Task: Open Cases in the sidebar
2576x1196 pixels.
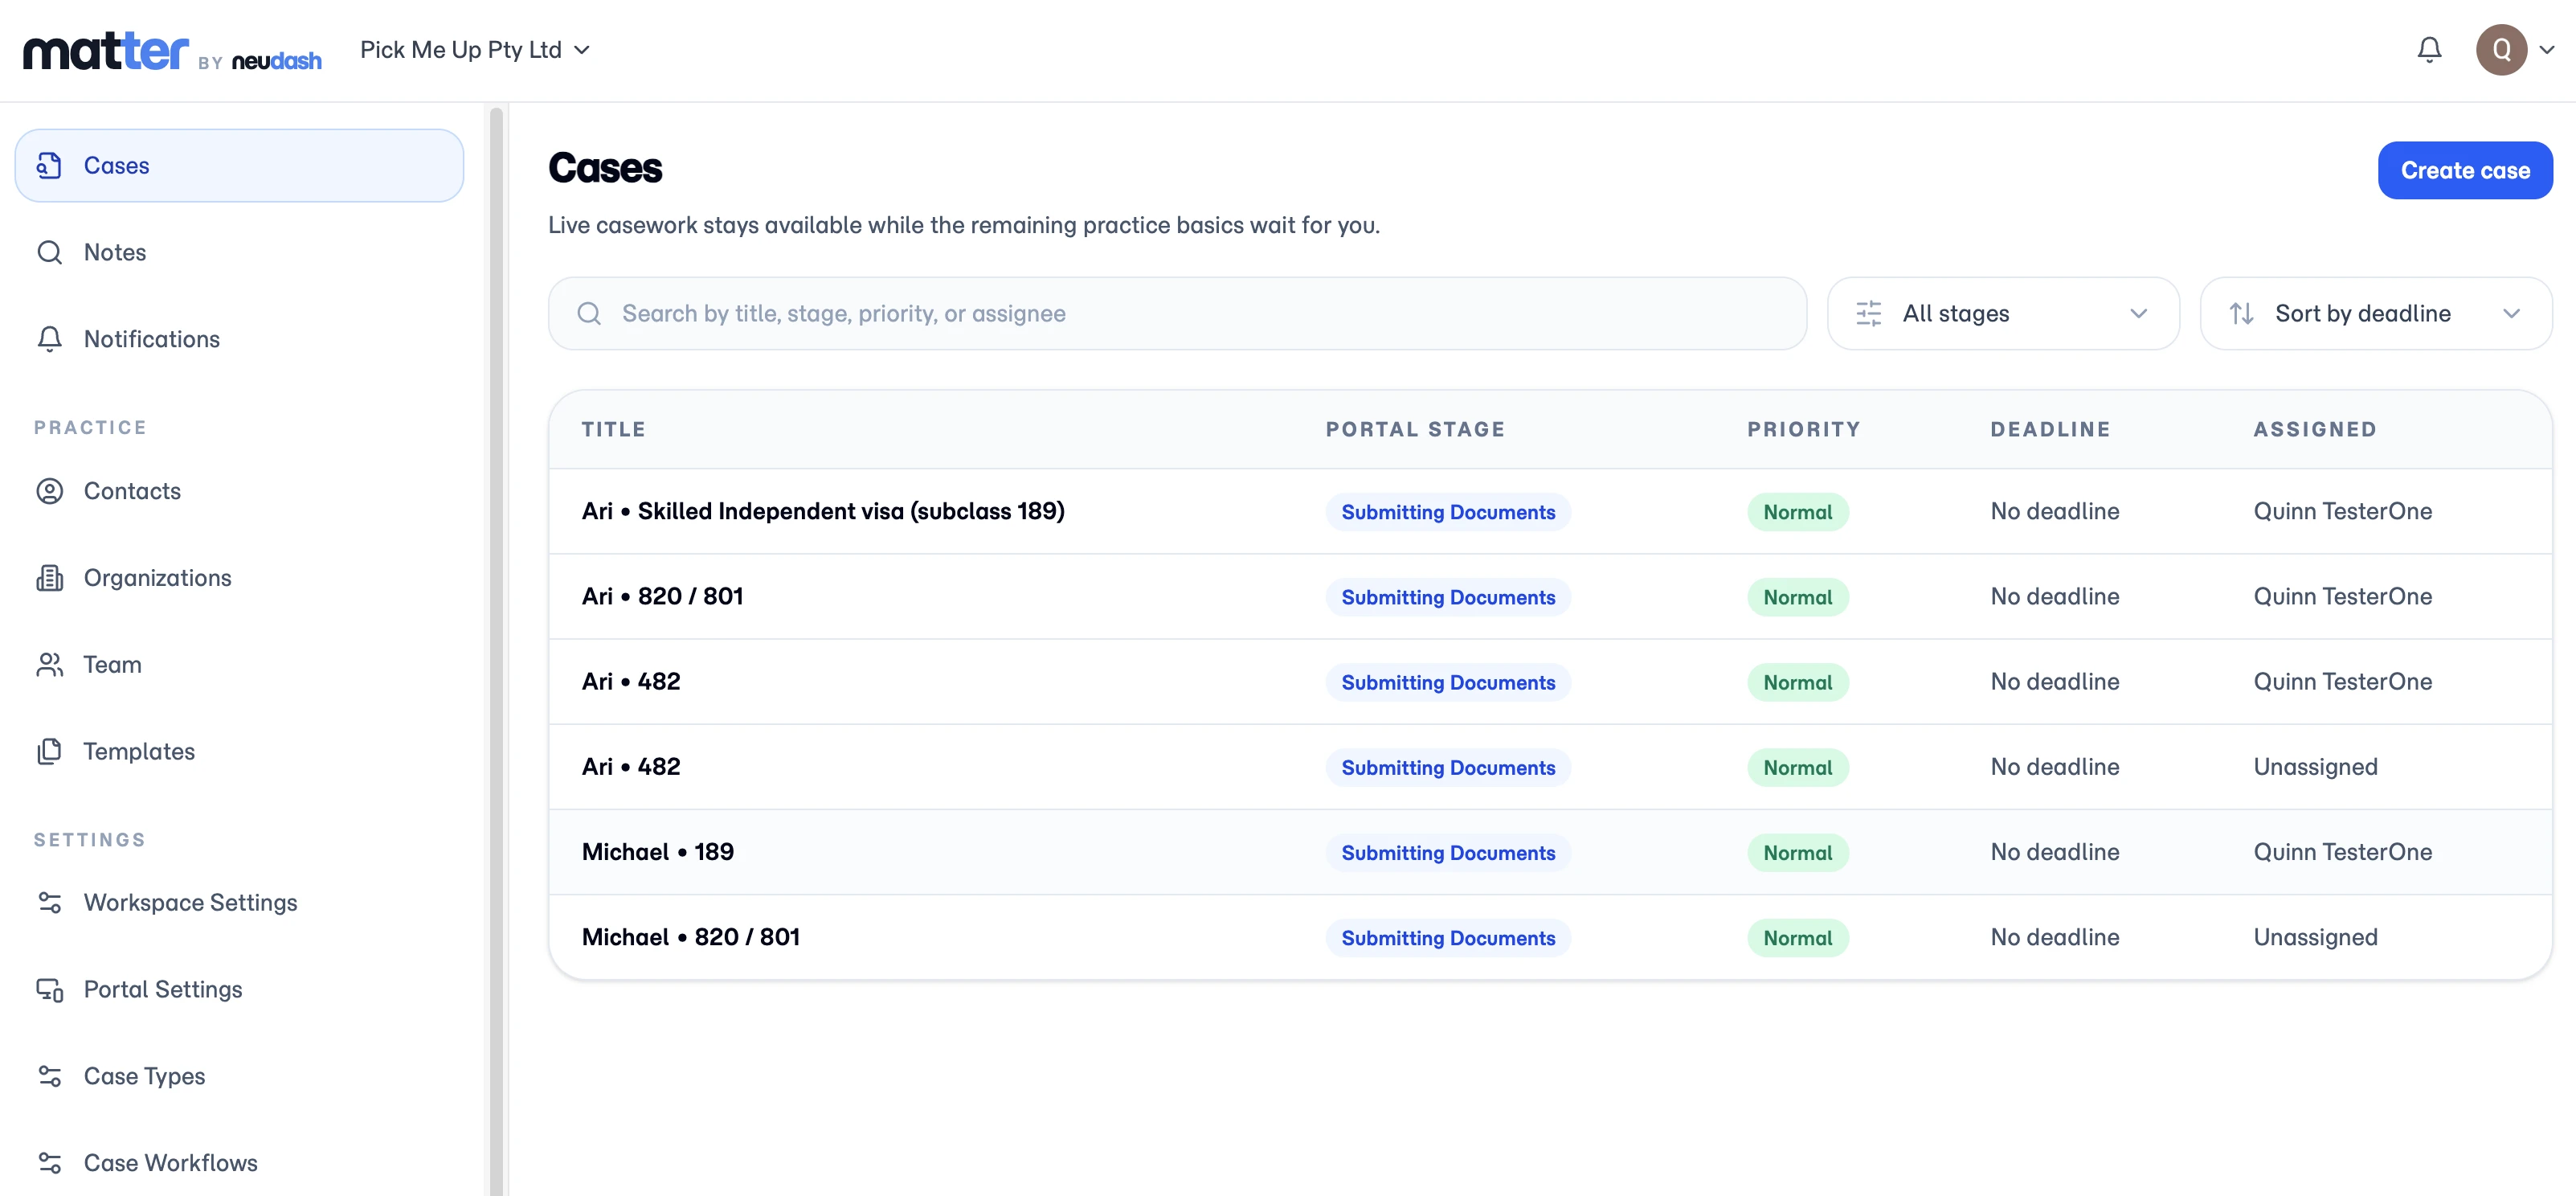Action: click(x=239, y=165)
